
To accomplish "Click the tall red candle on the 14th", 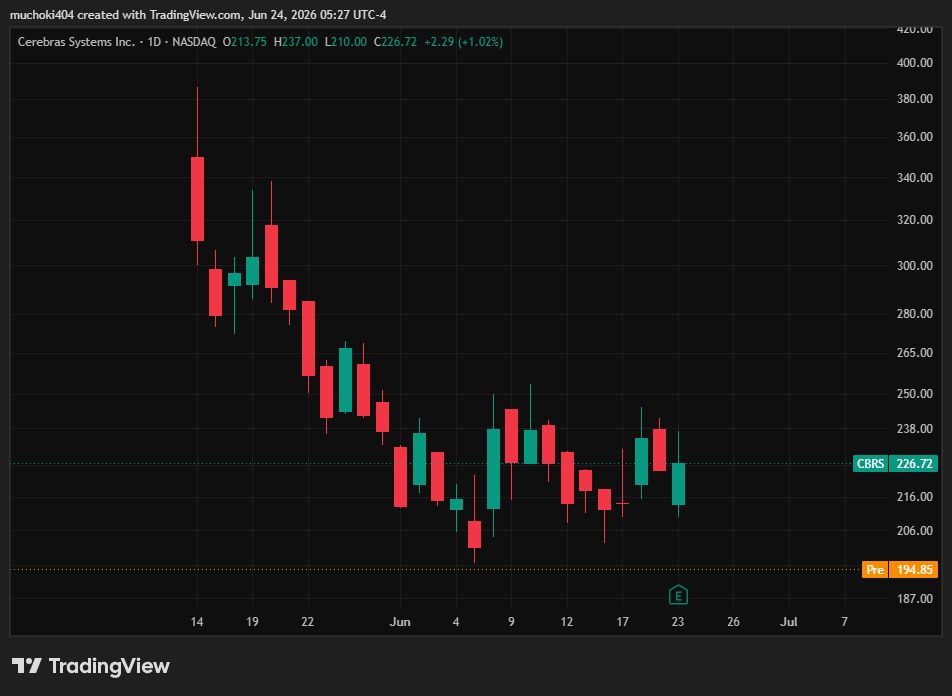I will coord(197,199).
